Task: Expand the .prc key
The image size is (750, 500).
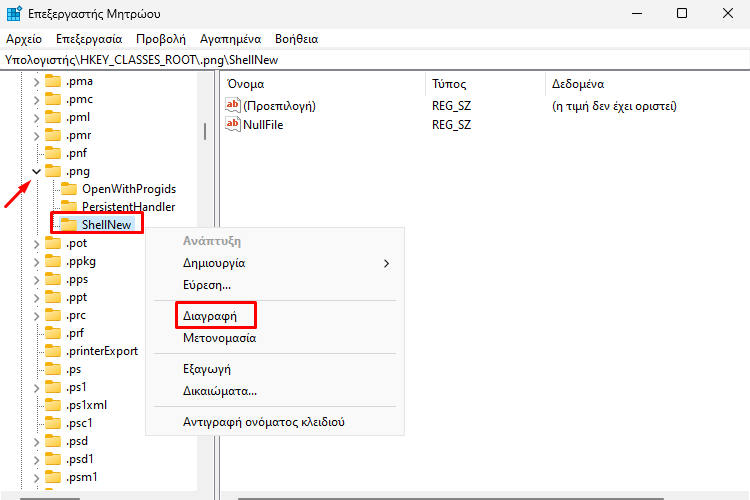Action: point(36,316)
